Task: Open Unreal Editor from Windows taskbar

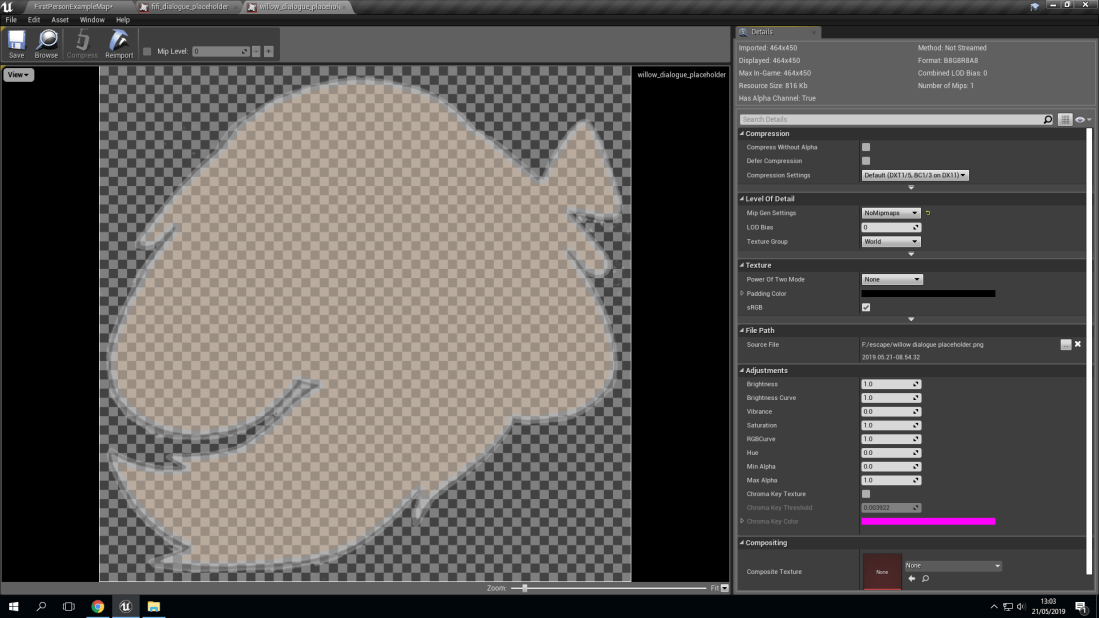Action: 125,606
